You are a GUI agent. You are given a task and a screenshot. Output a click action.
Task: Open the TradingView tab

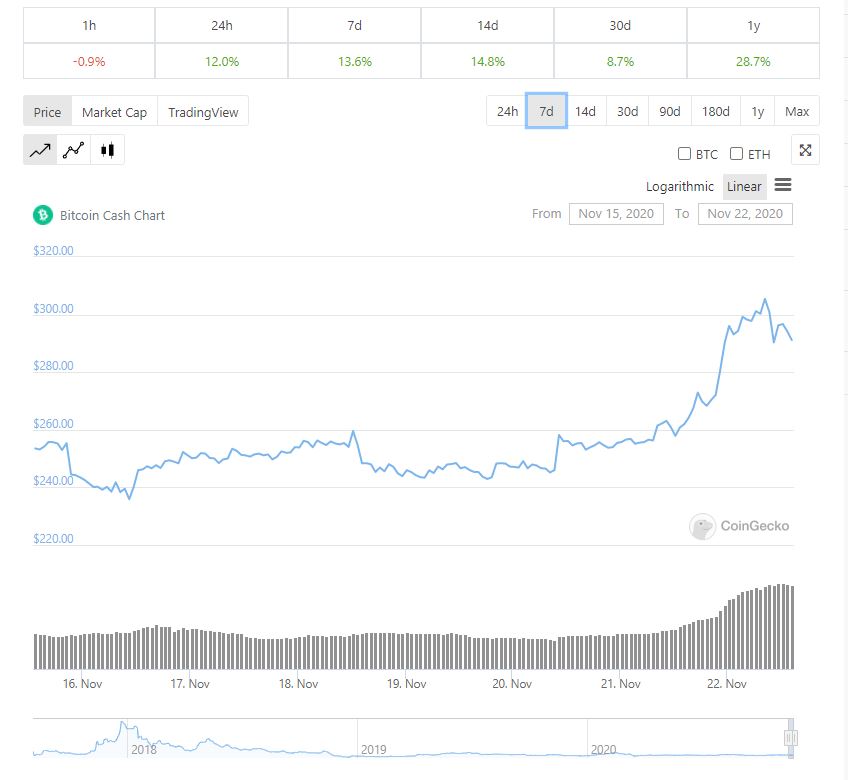(x=203, y=112)
